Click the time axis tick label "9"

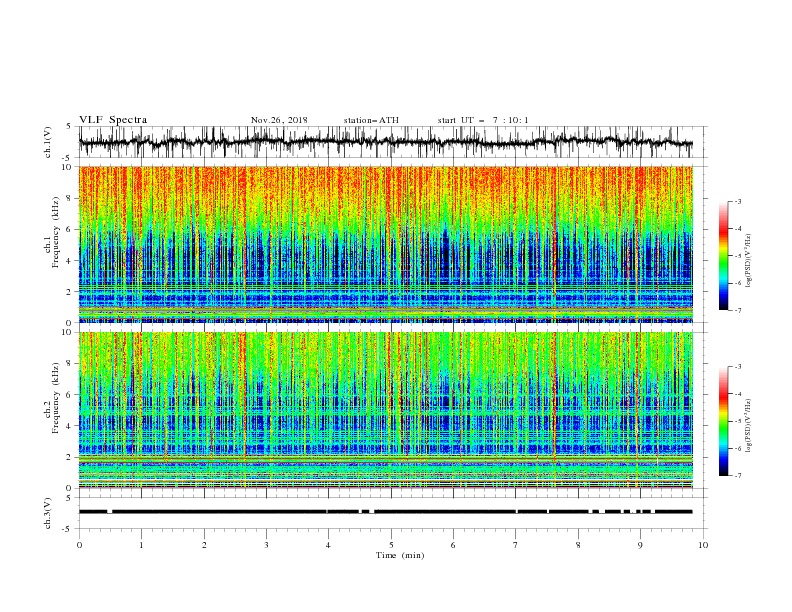640,545
